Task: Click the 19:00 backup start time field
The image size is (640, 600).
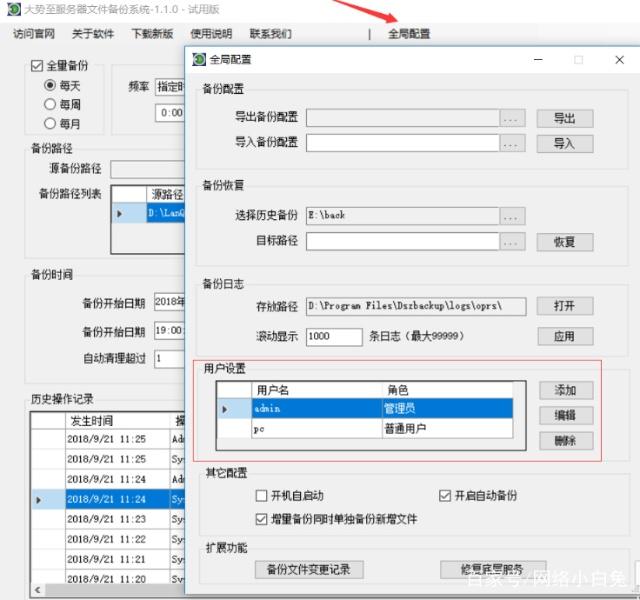Action: (x=169, y=331)
